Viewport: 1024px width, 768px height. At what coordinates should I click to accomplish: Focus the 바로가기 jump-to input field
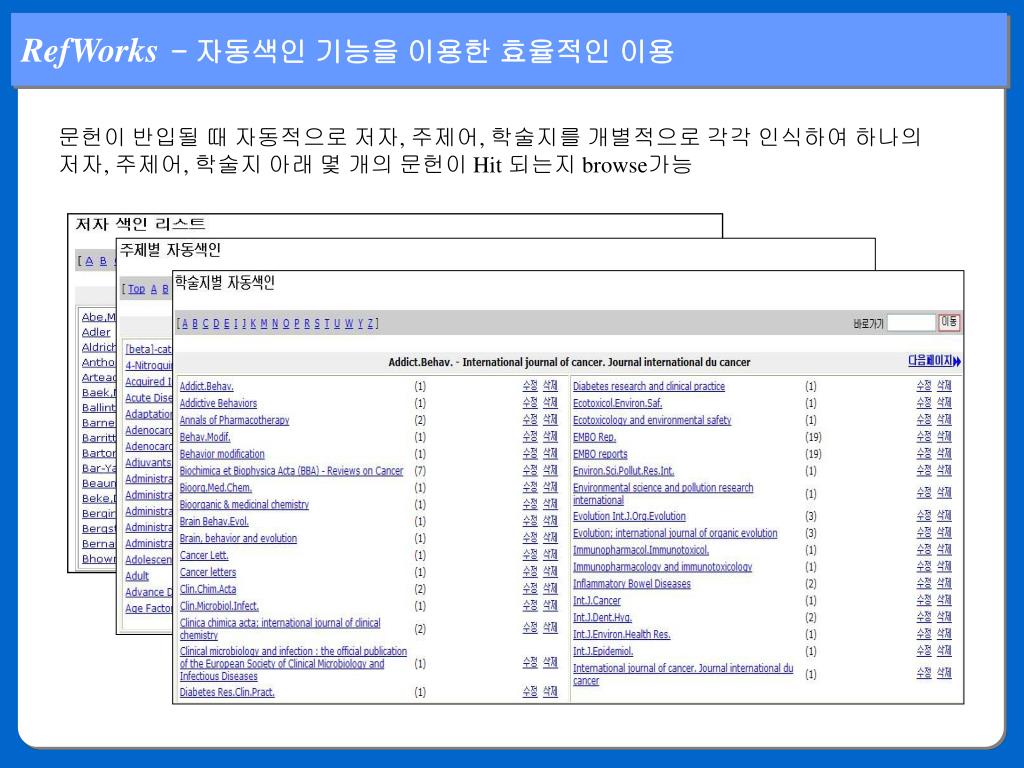(911, 323)
